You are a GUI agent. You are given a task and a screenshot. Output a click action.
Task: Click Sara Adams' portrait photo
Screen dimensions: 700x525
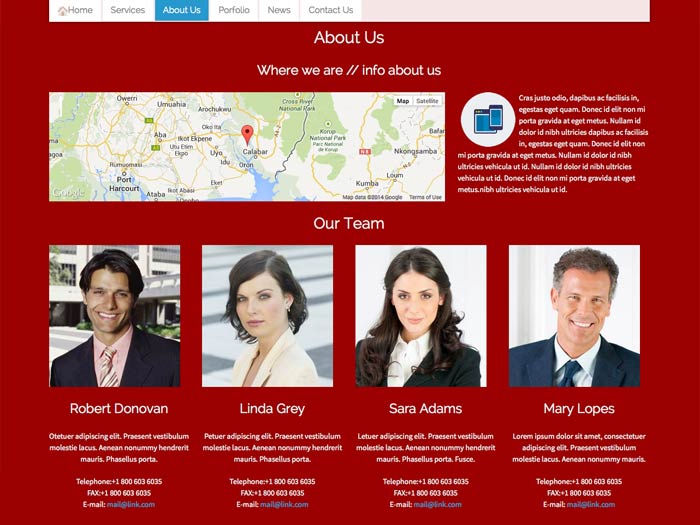pyautogui.click(x=421, y=316)
